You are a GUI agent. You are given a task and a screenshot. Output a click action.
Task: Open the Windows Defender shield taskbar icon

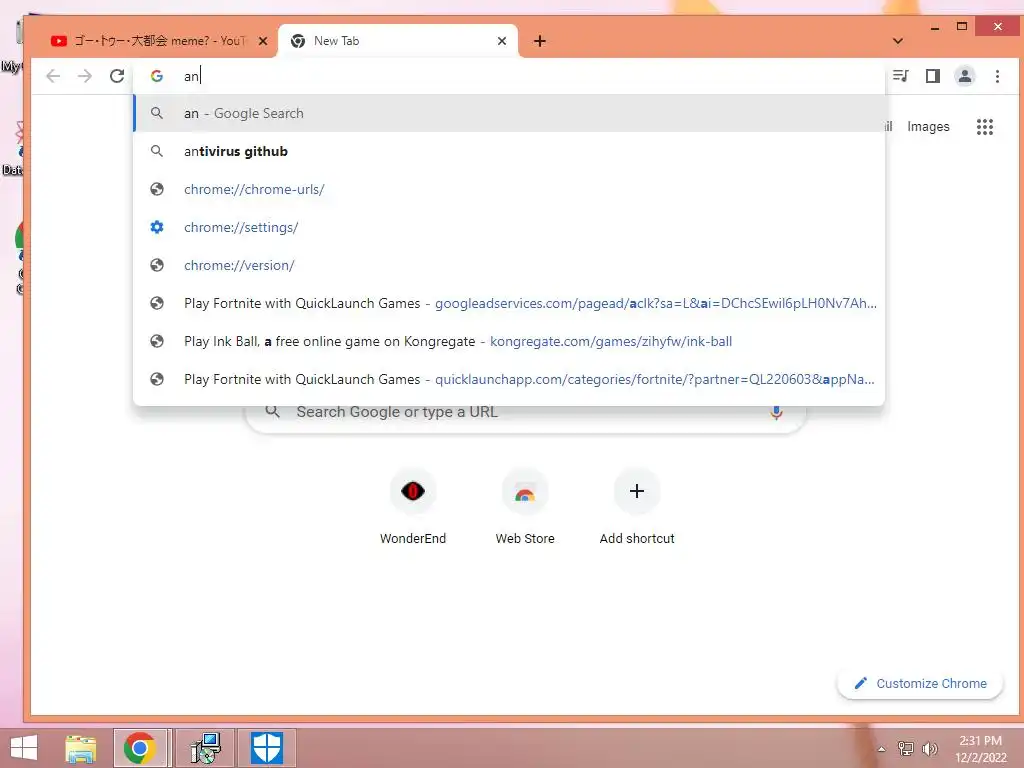coord(267,748)
